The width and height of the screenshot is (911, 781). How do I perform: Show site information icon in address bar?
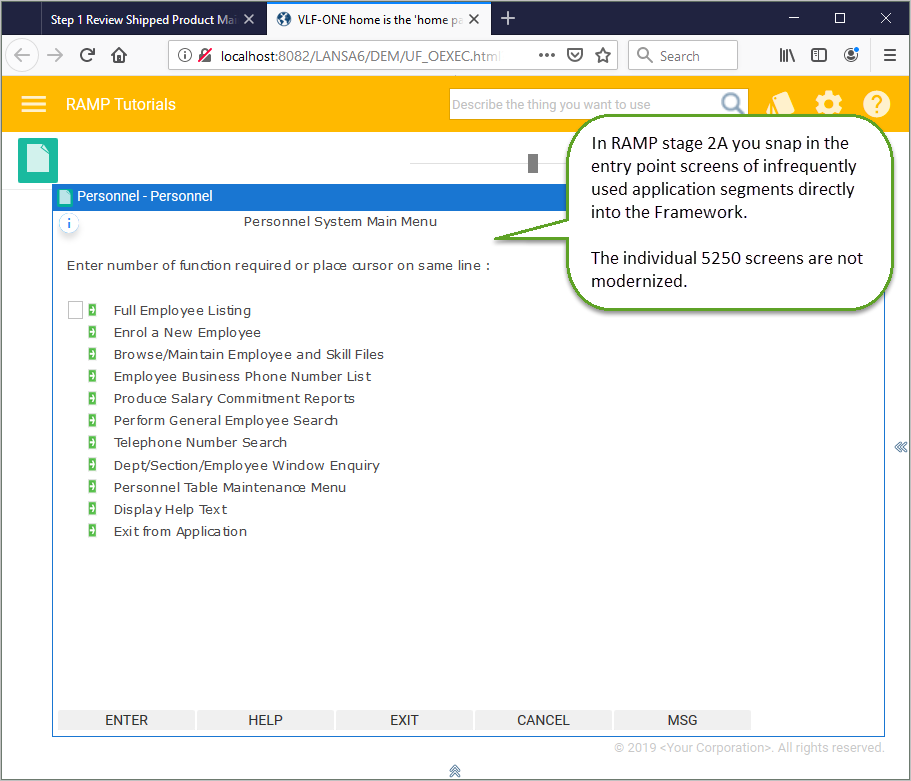tap(184, 55)
